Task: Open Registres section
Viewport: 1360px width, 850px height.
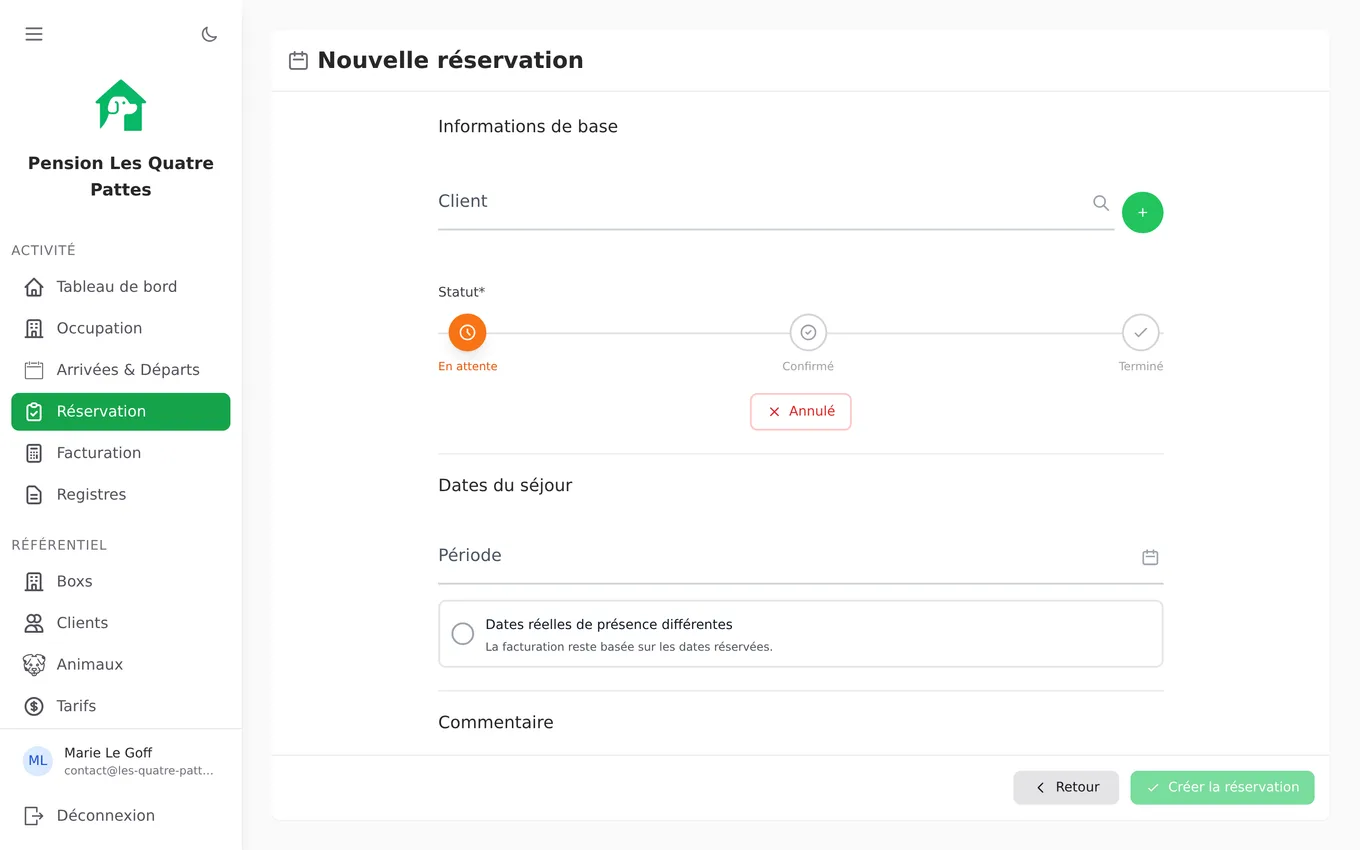Action: point(121,495)
